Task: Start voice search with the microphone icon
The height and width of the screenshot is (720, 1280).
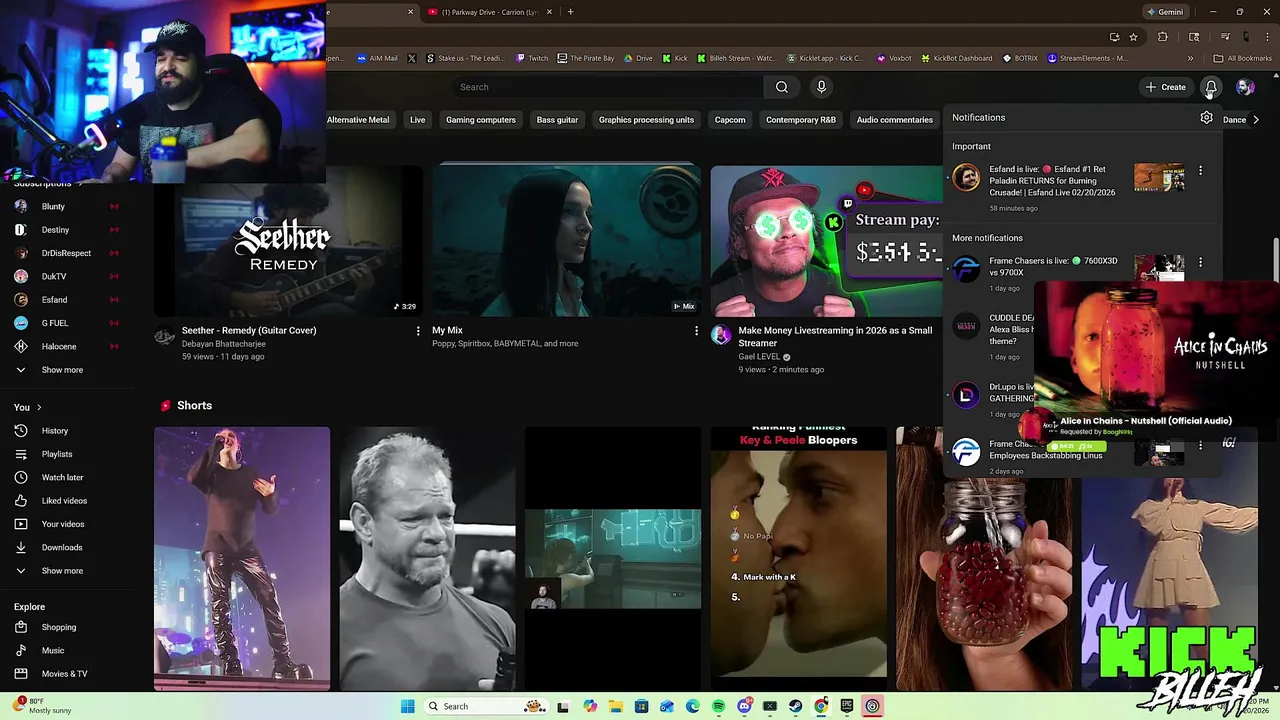Action: click(821, 87)
